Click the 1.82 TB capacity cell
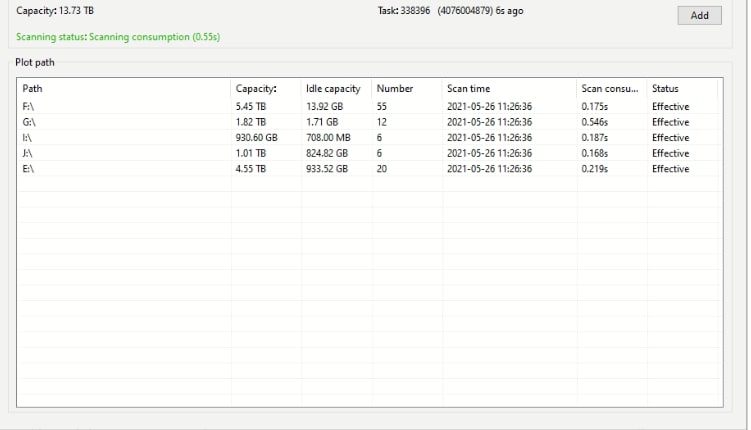751x430 pixels. point(250,122)
